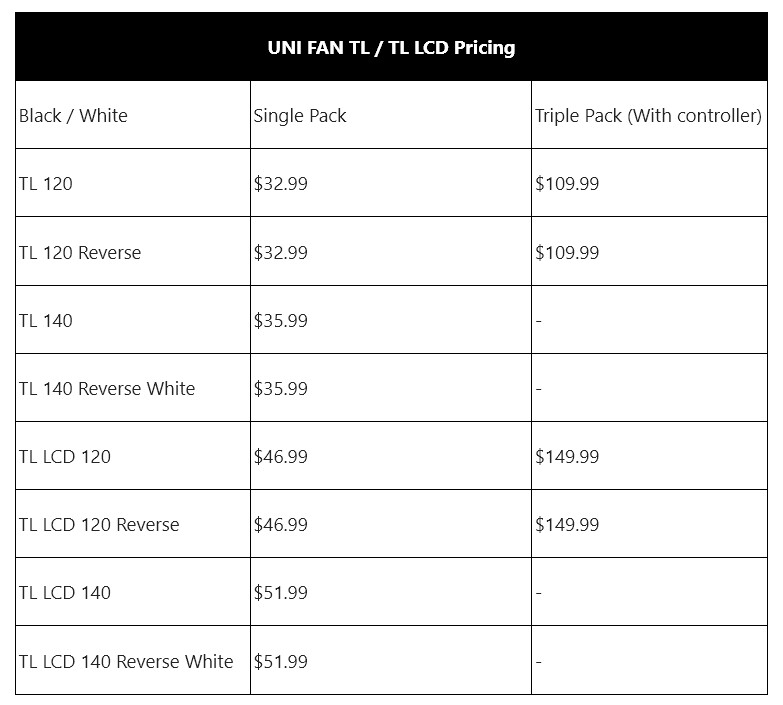
Task: Click the TL 140 single pack price $35.99
Action: pos(281,320)
